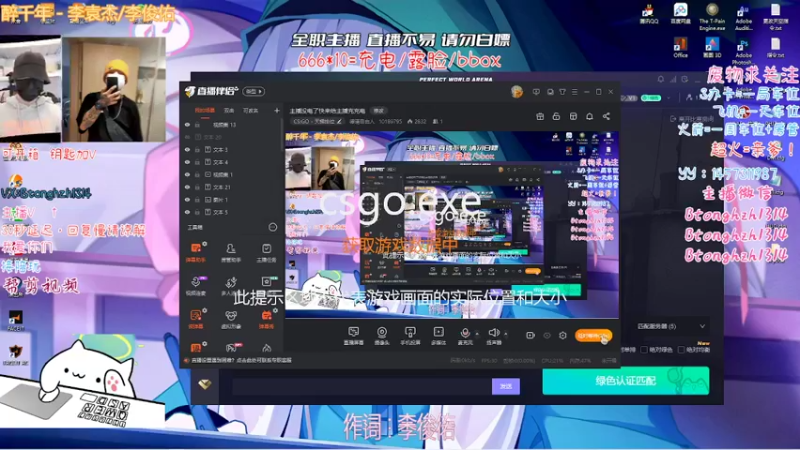This screenshot has width=800, height=450.
Task: Select the 文本 20 source row
Action: 232,137
